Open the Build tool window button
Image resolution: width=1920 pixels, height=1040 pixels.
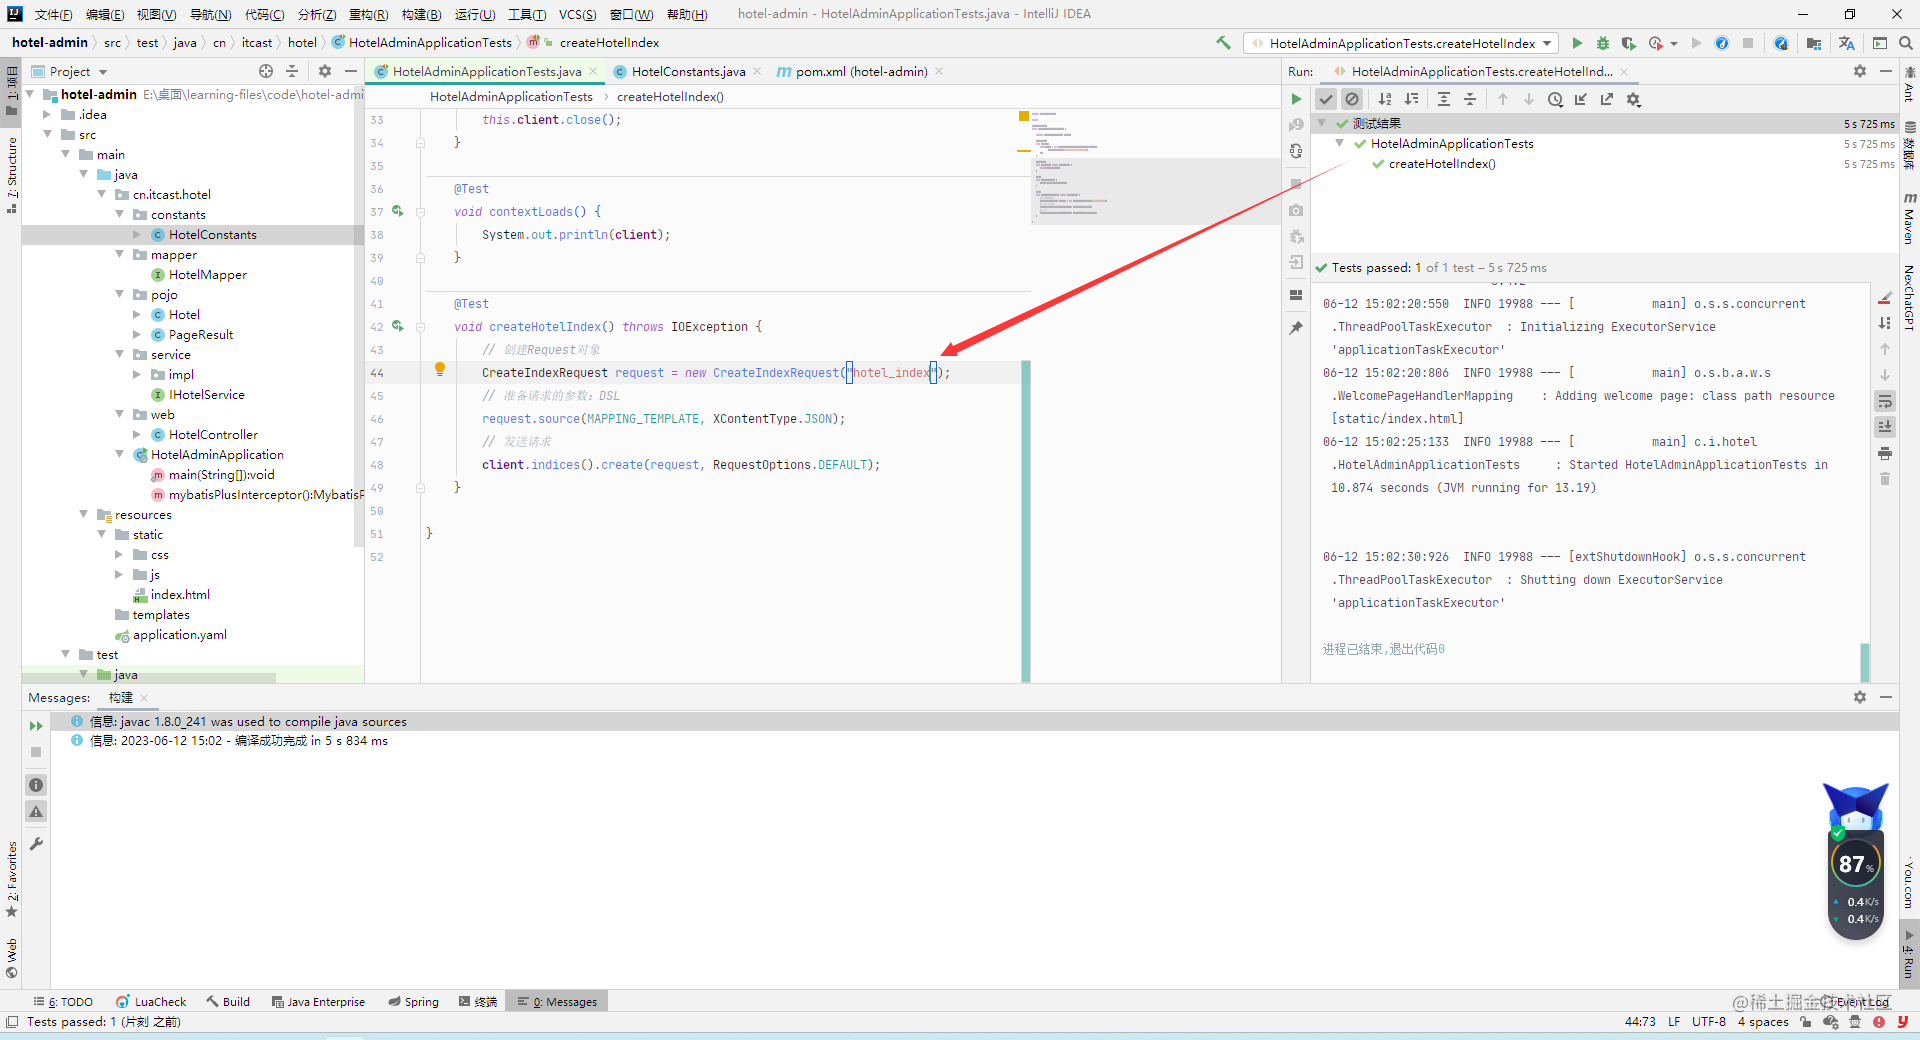(x=229, y=1001)
